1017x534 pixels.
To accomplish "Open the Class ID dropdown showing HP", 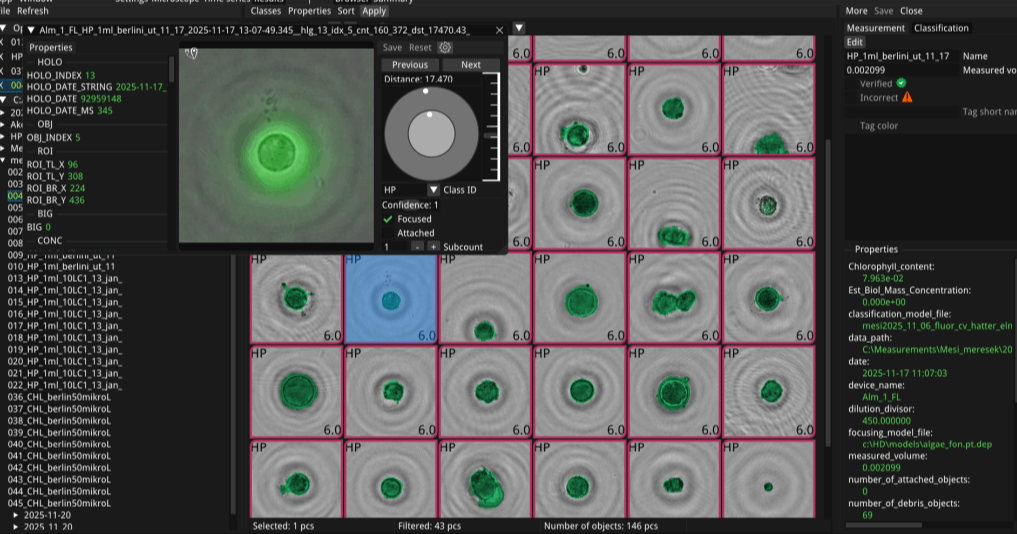I will [x=433, y=189].
